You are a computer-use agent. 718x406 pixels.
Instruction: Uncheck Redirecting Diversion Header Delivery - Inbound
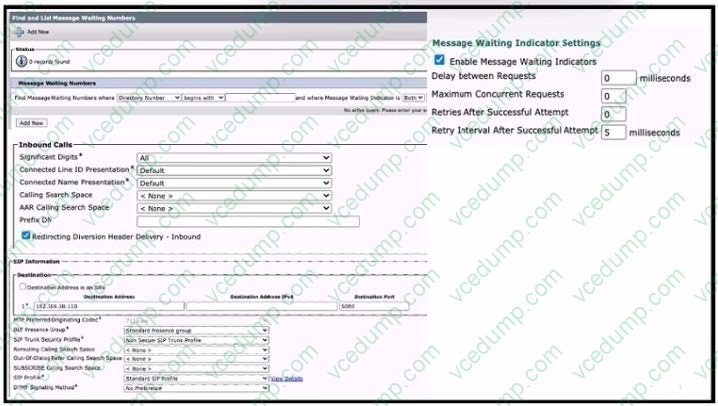(26, 236)
